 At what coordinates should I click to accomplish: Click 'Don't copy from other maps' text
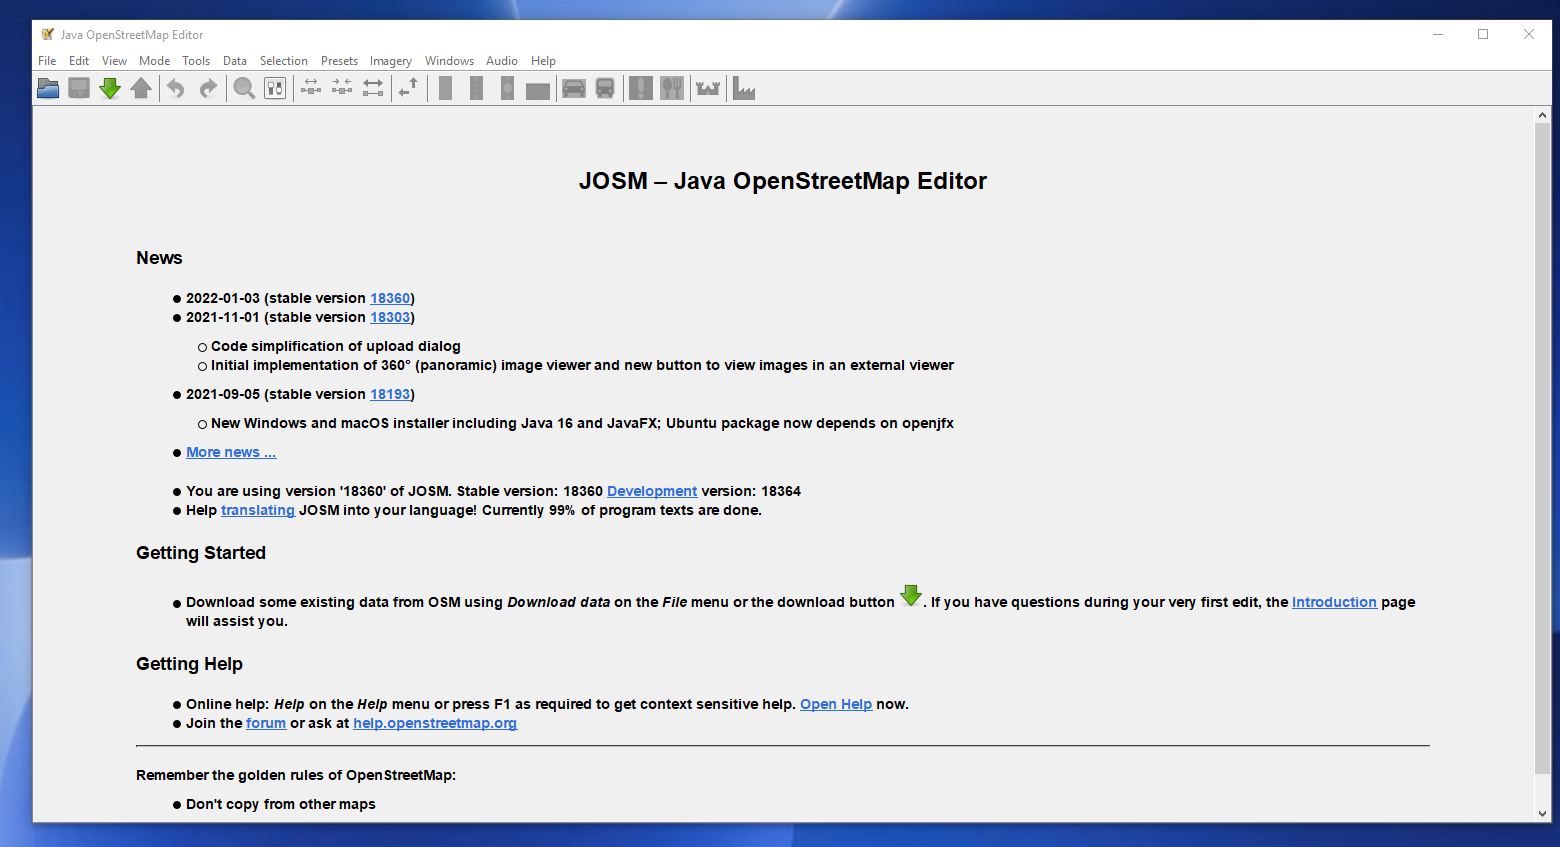(281, 804)
